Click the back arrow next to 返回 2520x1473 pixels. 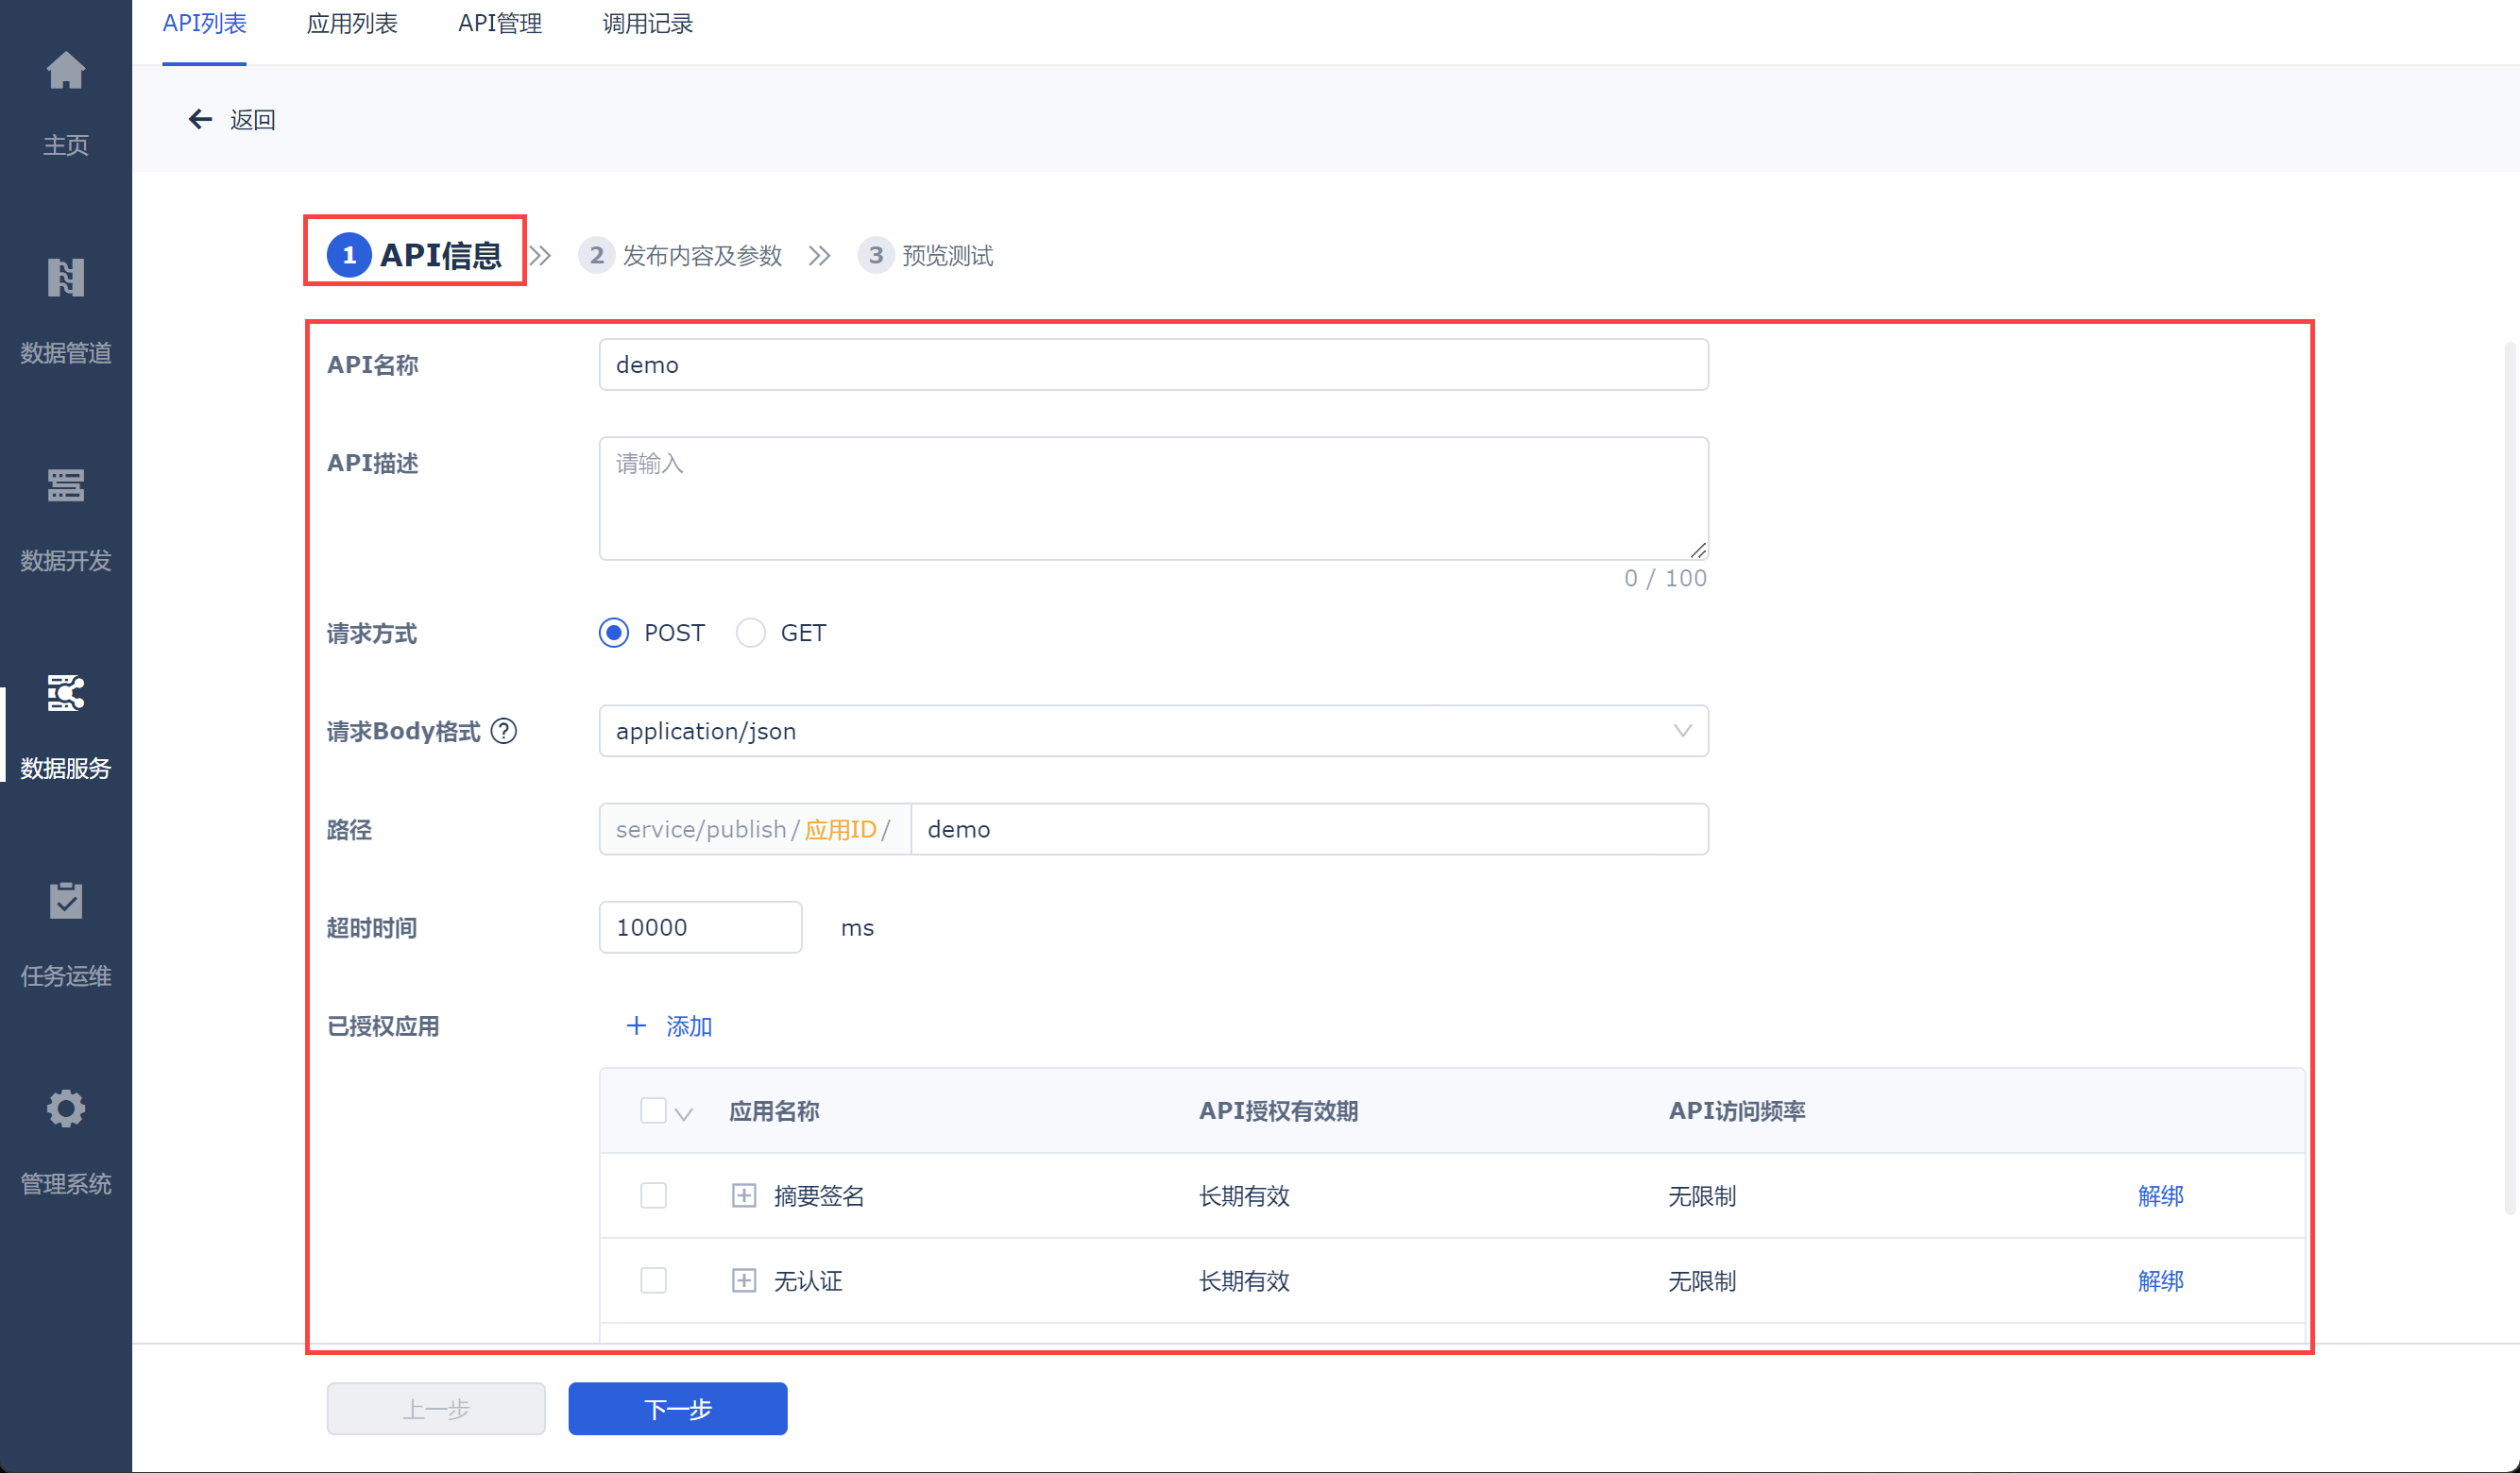tap(200, 120)
